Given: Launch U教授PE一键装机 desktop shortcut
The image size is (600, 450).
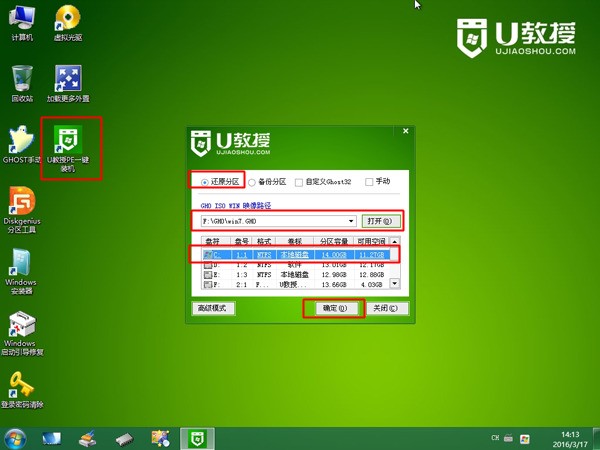Looking at the screenshot, I should pyautogui.click(x=68, y=149).
